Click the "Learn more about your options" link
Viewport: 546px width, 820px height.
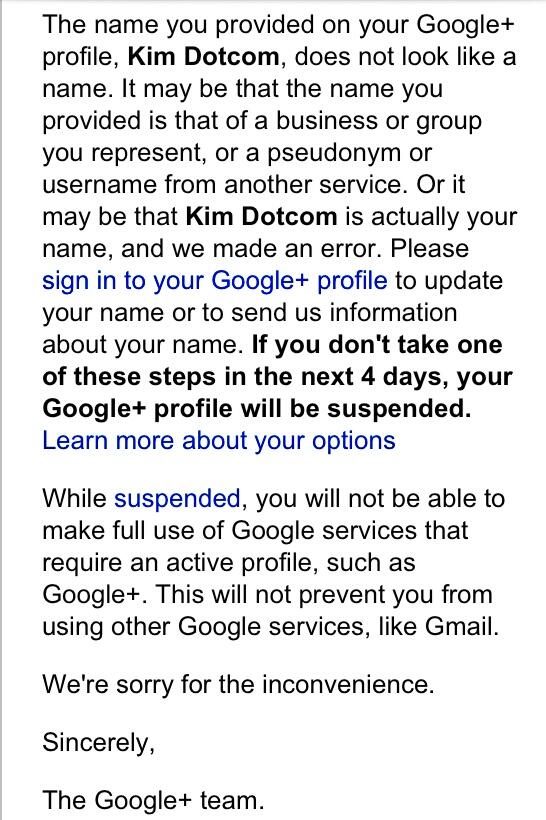pyautogui.click(x=219, y=441)
